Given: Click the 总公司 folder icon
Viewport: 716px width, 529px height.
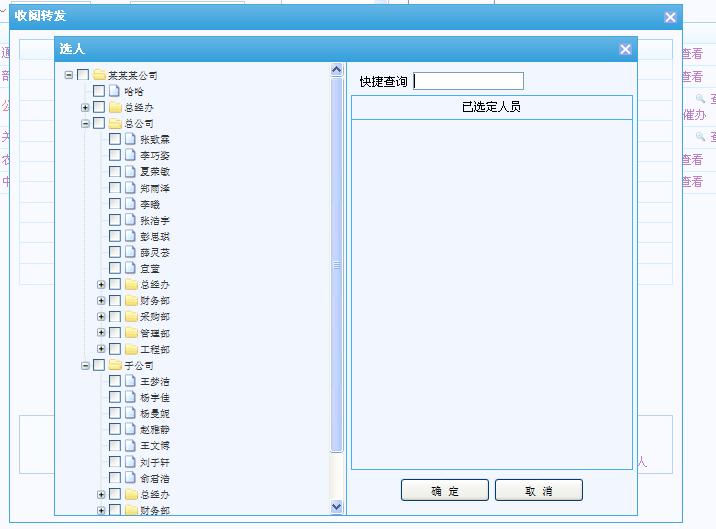Looking at the screenshot, I should tap(115, 124).
